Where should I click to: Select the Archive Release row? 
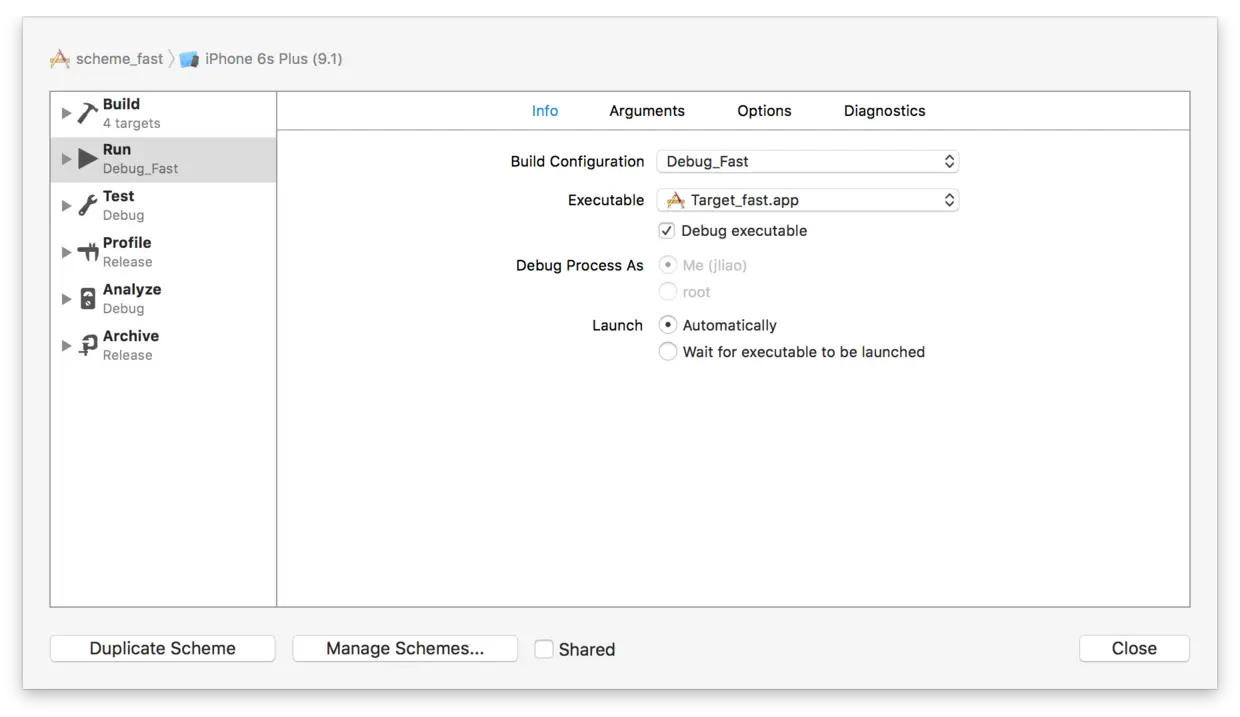point(163,346)
